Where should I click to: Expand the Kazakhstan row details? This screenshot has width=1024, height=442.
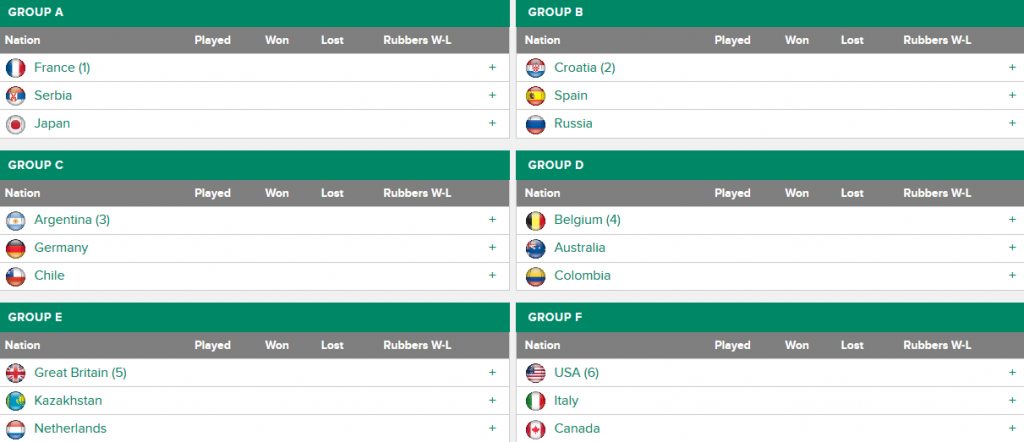coord(492,401)
